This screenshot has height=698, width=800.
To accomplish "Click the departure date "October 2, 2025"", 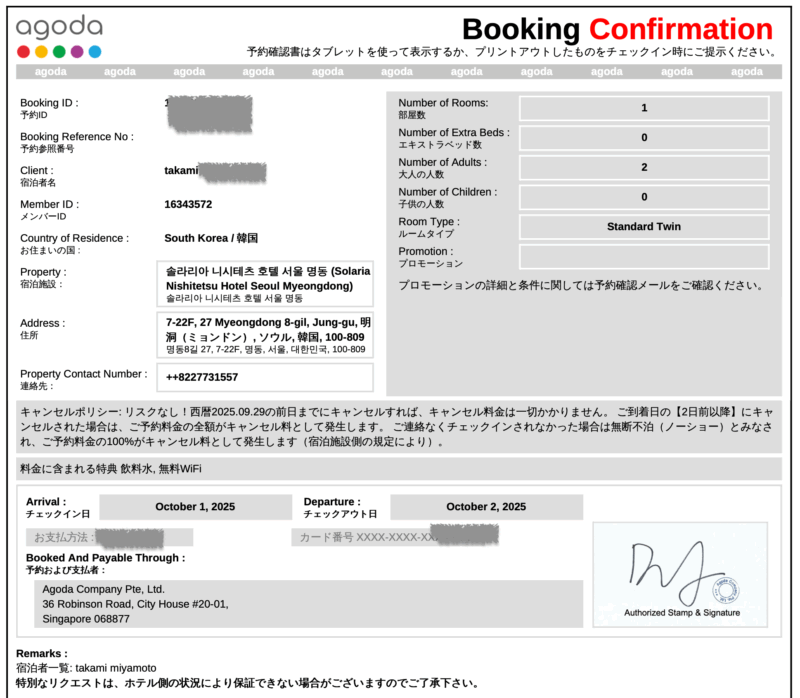I will (486, 507).
